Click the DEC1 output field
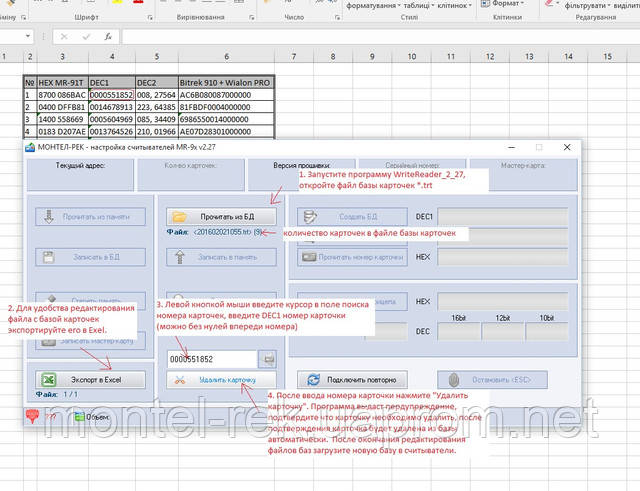The height and width of the screenshot is (491, 640). (503, 217)
